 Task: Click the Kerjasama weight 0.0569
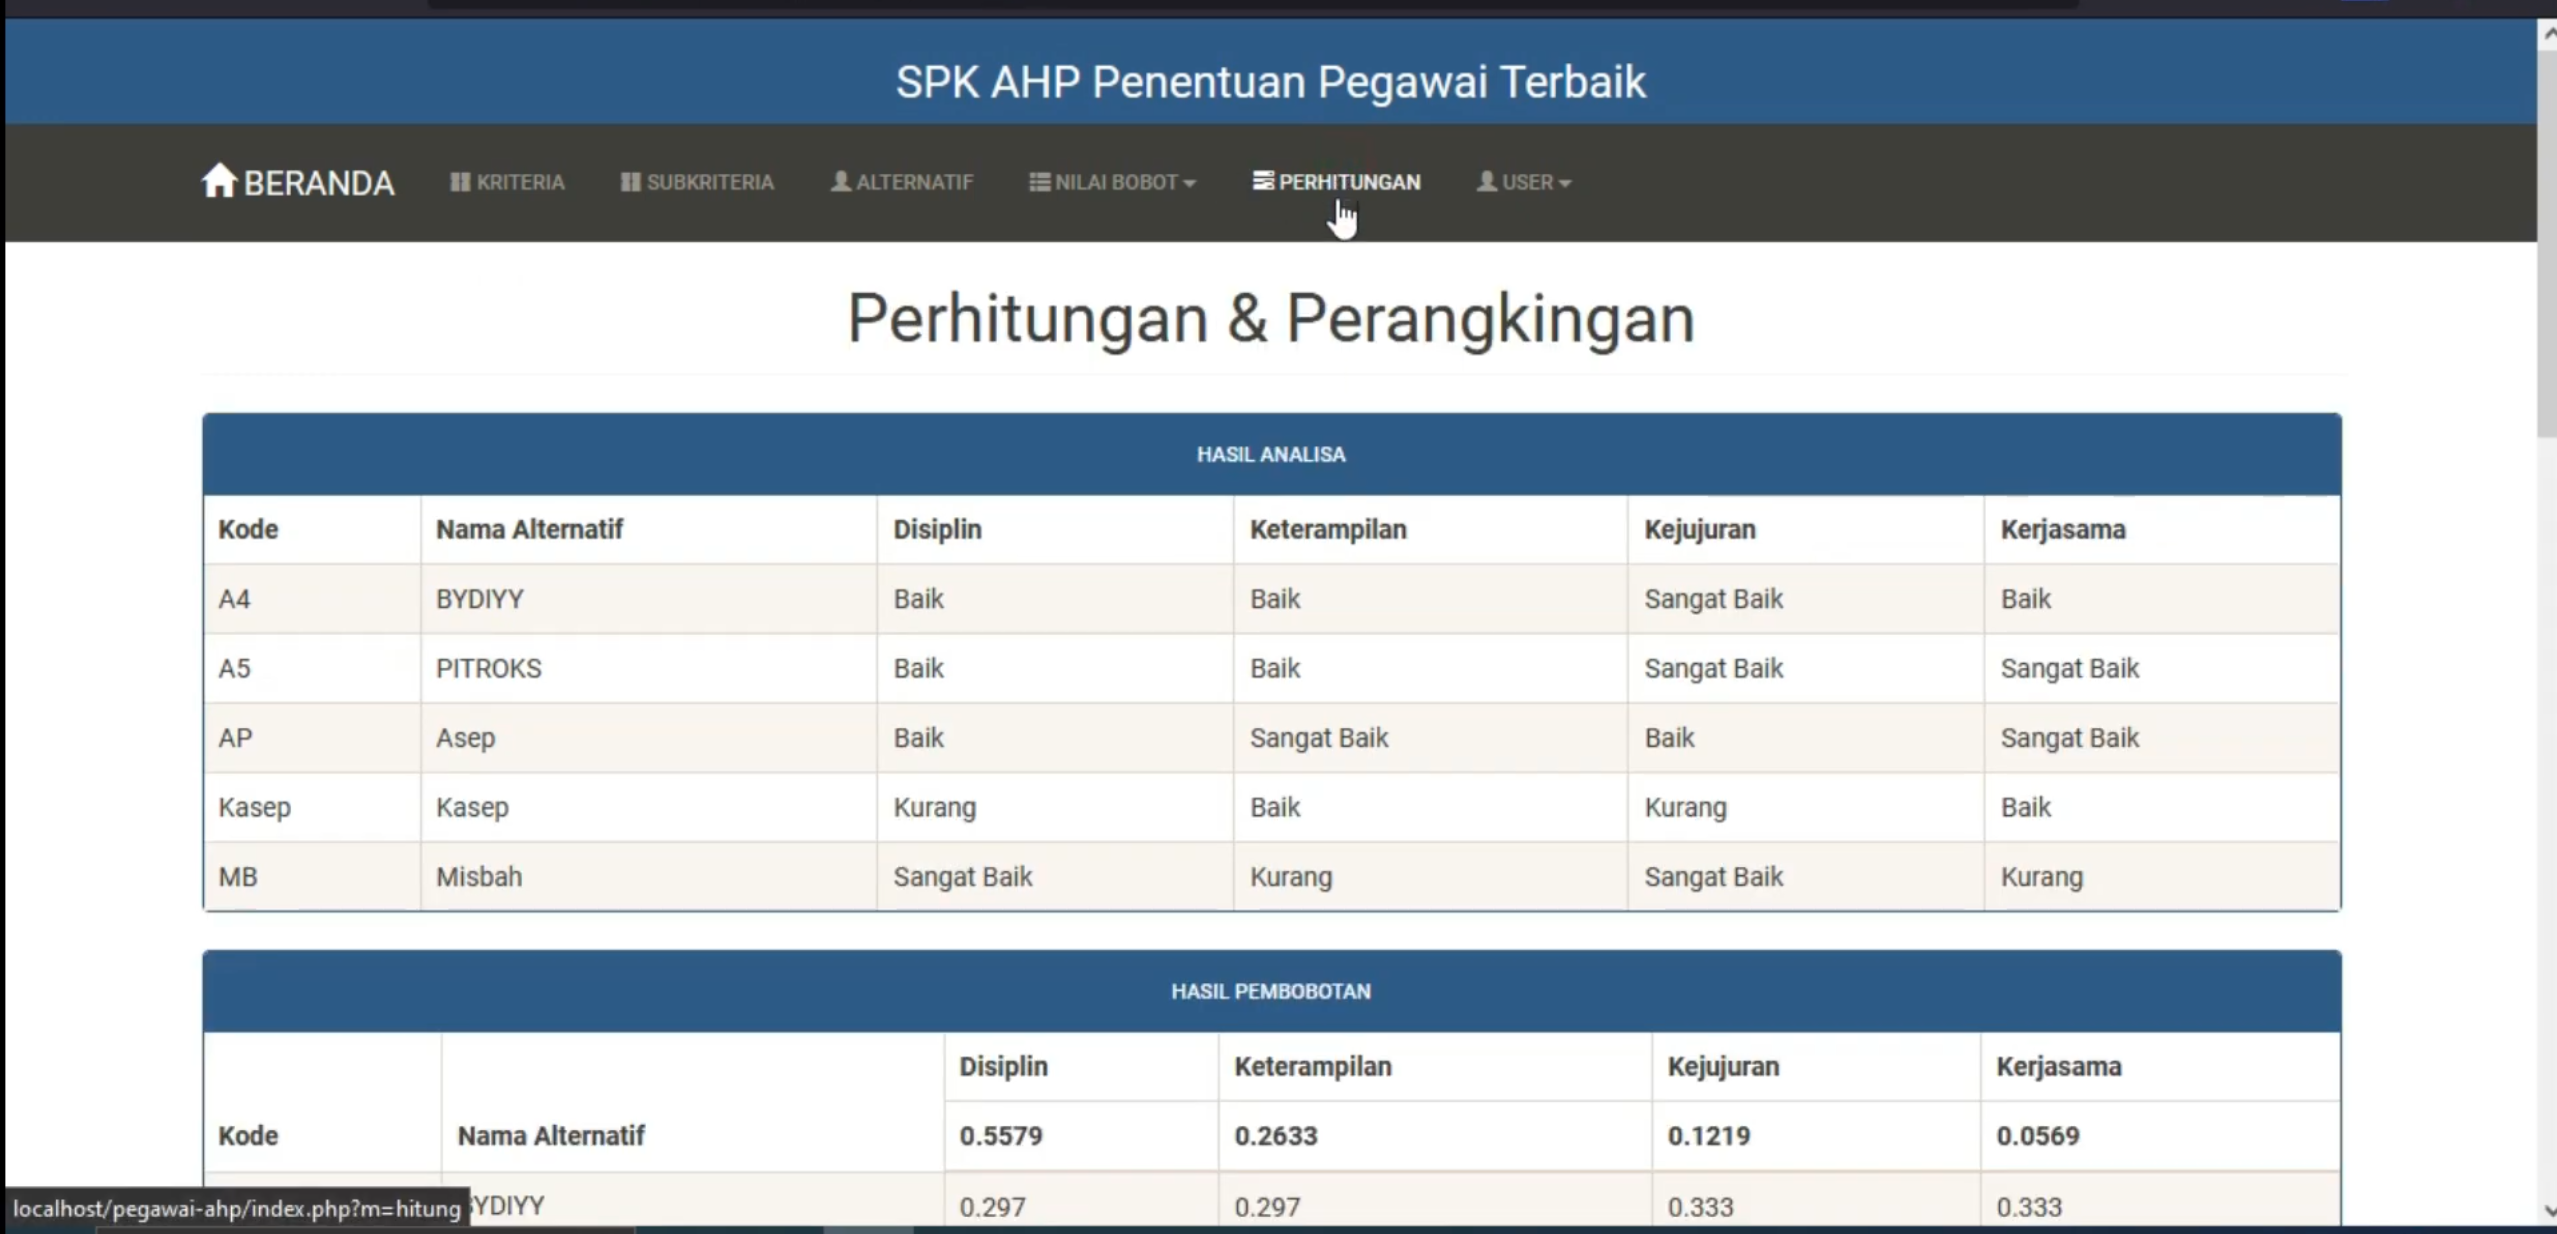click(2038, 1136)
